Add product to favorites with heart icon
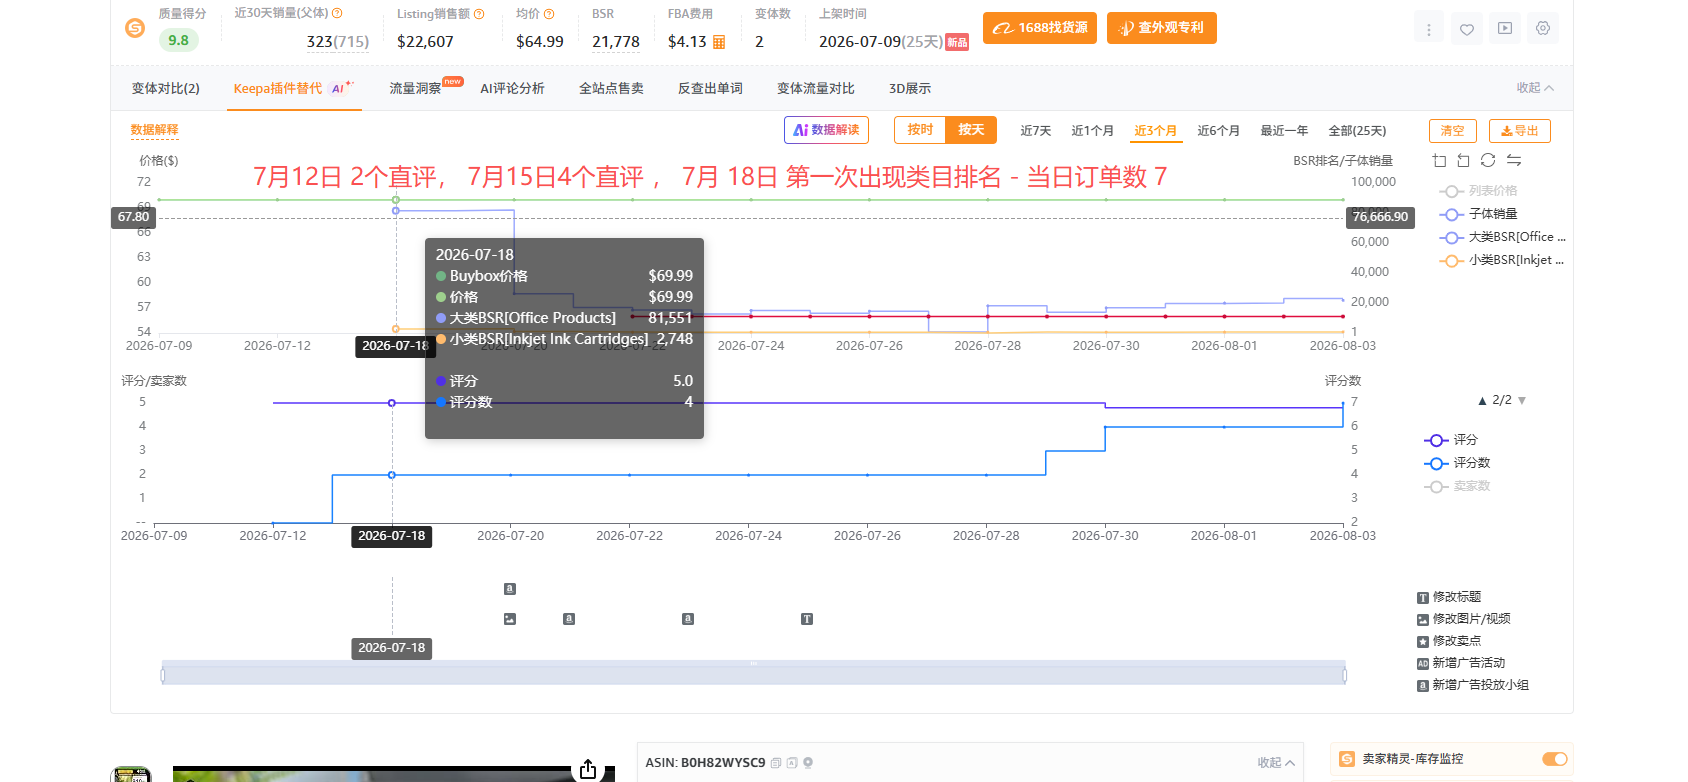The height and width of the screenshot is (782, 1688). [1466, 29]
